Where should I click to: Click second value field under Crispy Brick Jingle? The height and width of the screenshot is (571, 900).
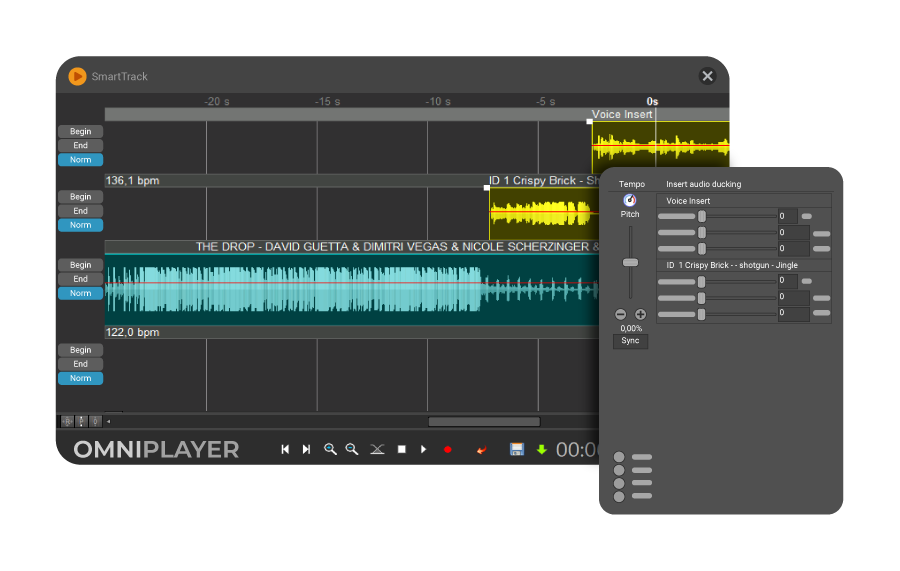tap(793, 297)
